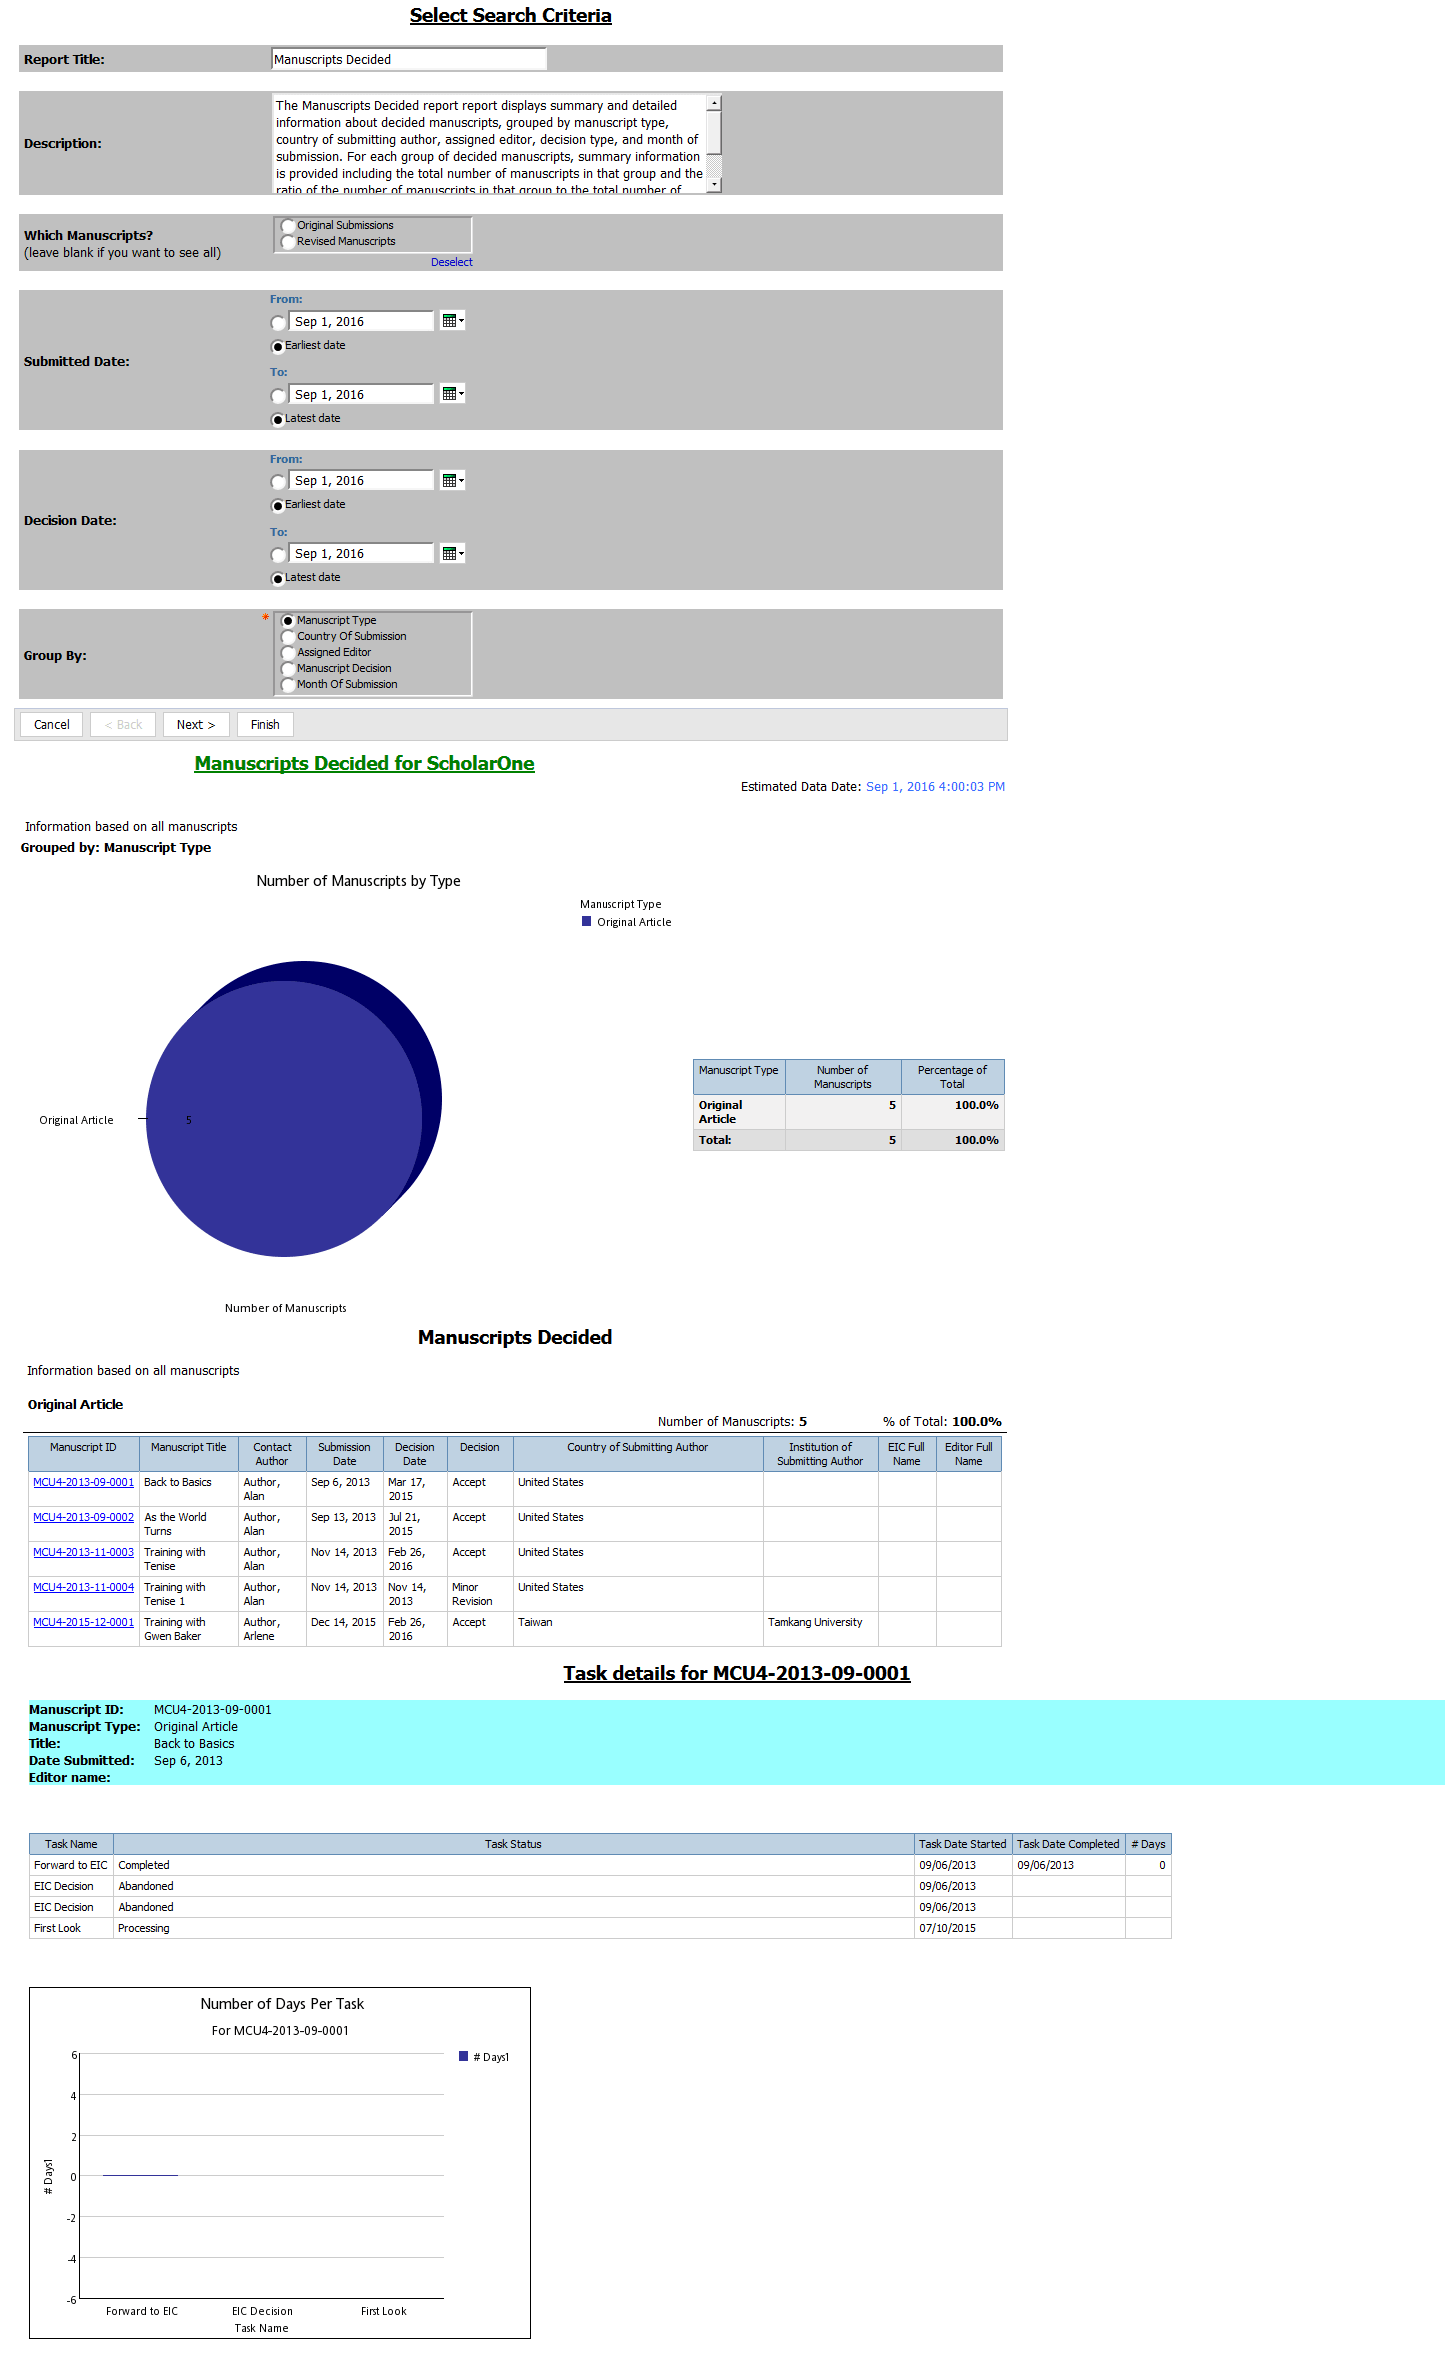The image size is (1456, 2354).
Task: Open calendar picker for Submitted Date From
Action: [452, 321]
